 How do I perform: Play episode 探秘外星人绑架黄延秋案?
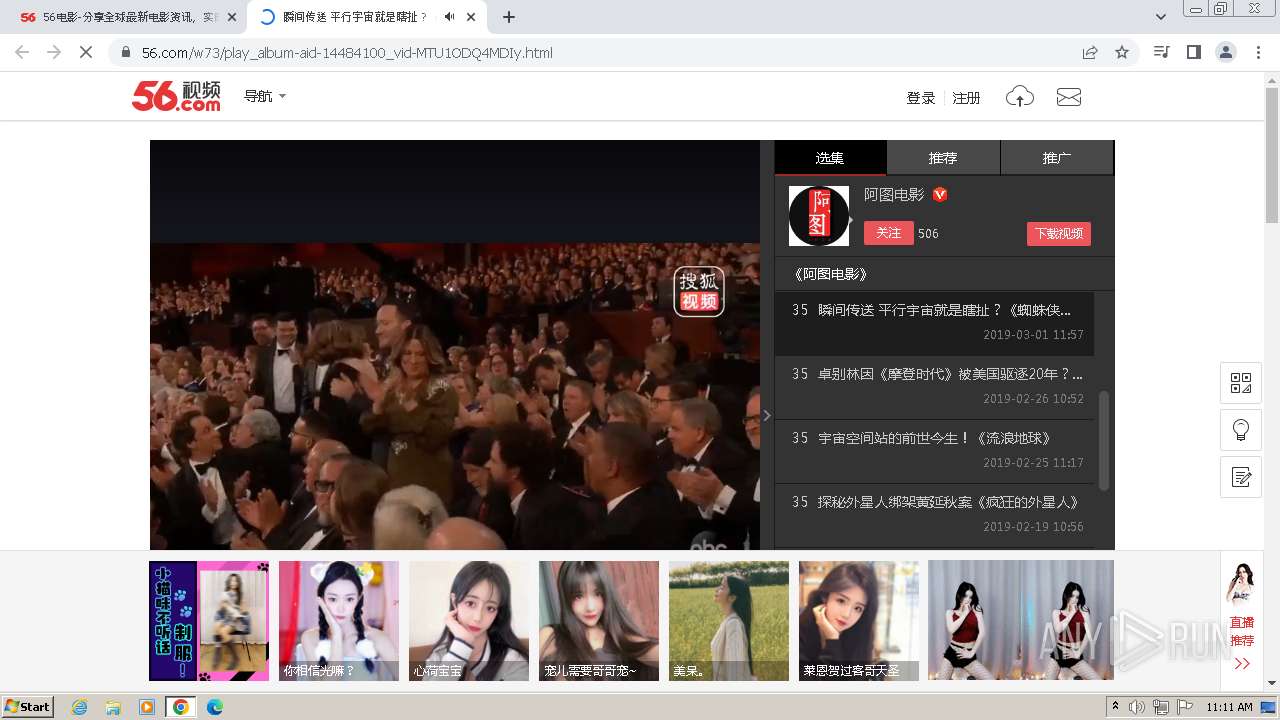click(x=934, y=515)
